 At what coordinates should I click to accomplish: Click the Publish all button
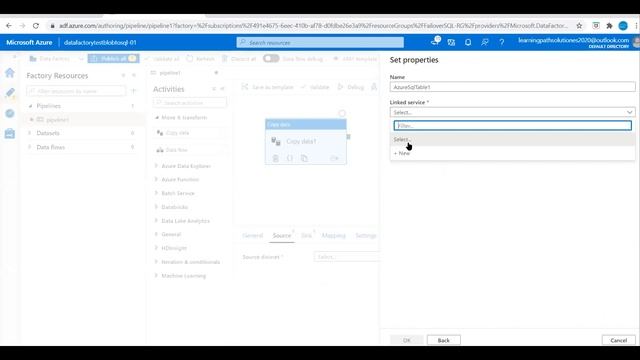(x=113, y=59)
